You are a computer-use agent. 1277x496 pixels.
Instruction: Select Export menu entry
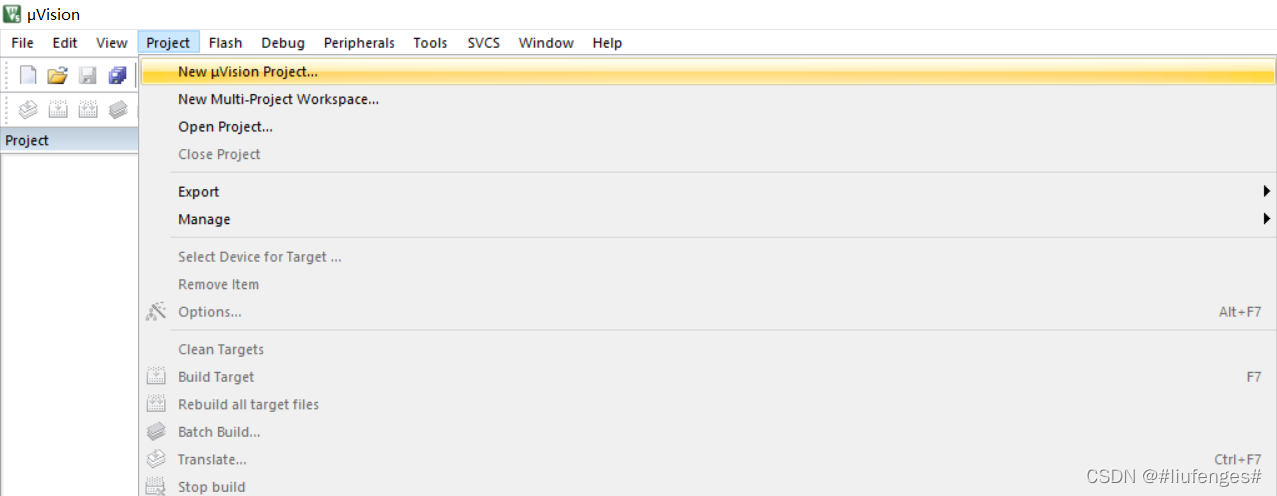tap(708, 192)
